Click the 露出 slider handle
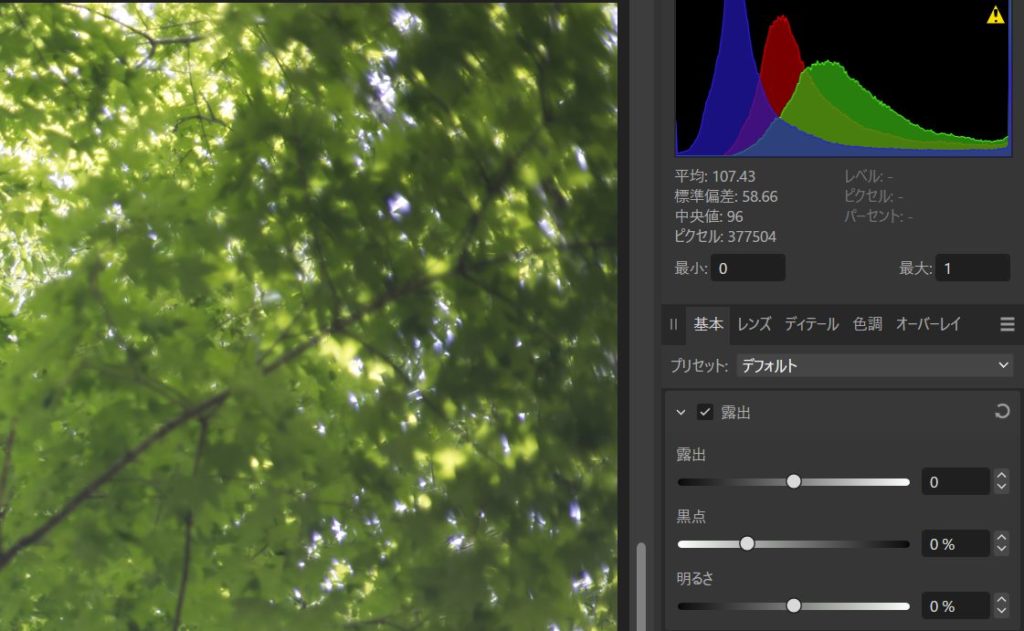The image size is (1024, 631). 793,481
